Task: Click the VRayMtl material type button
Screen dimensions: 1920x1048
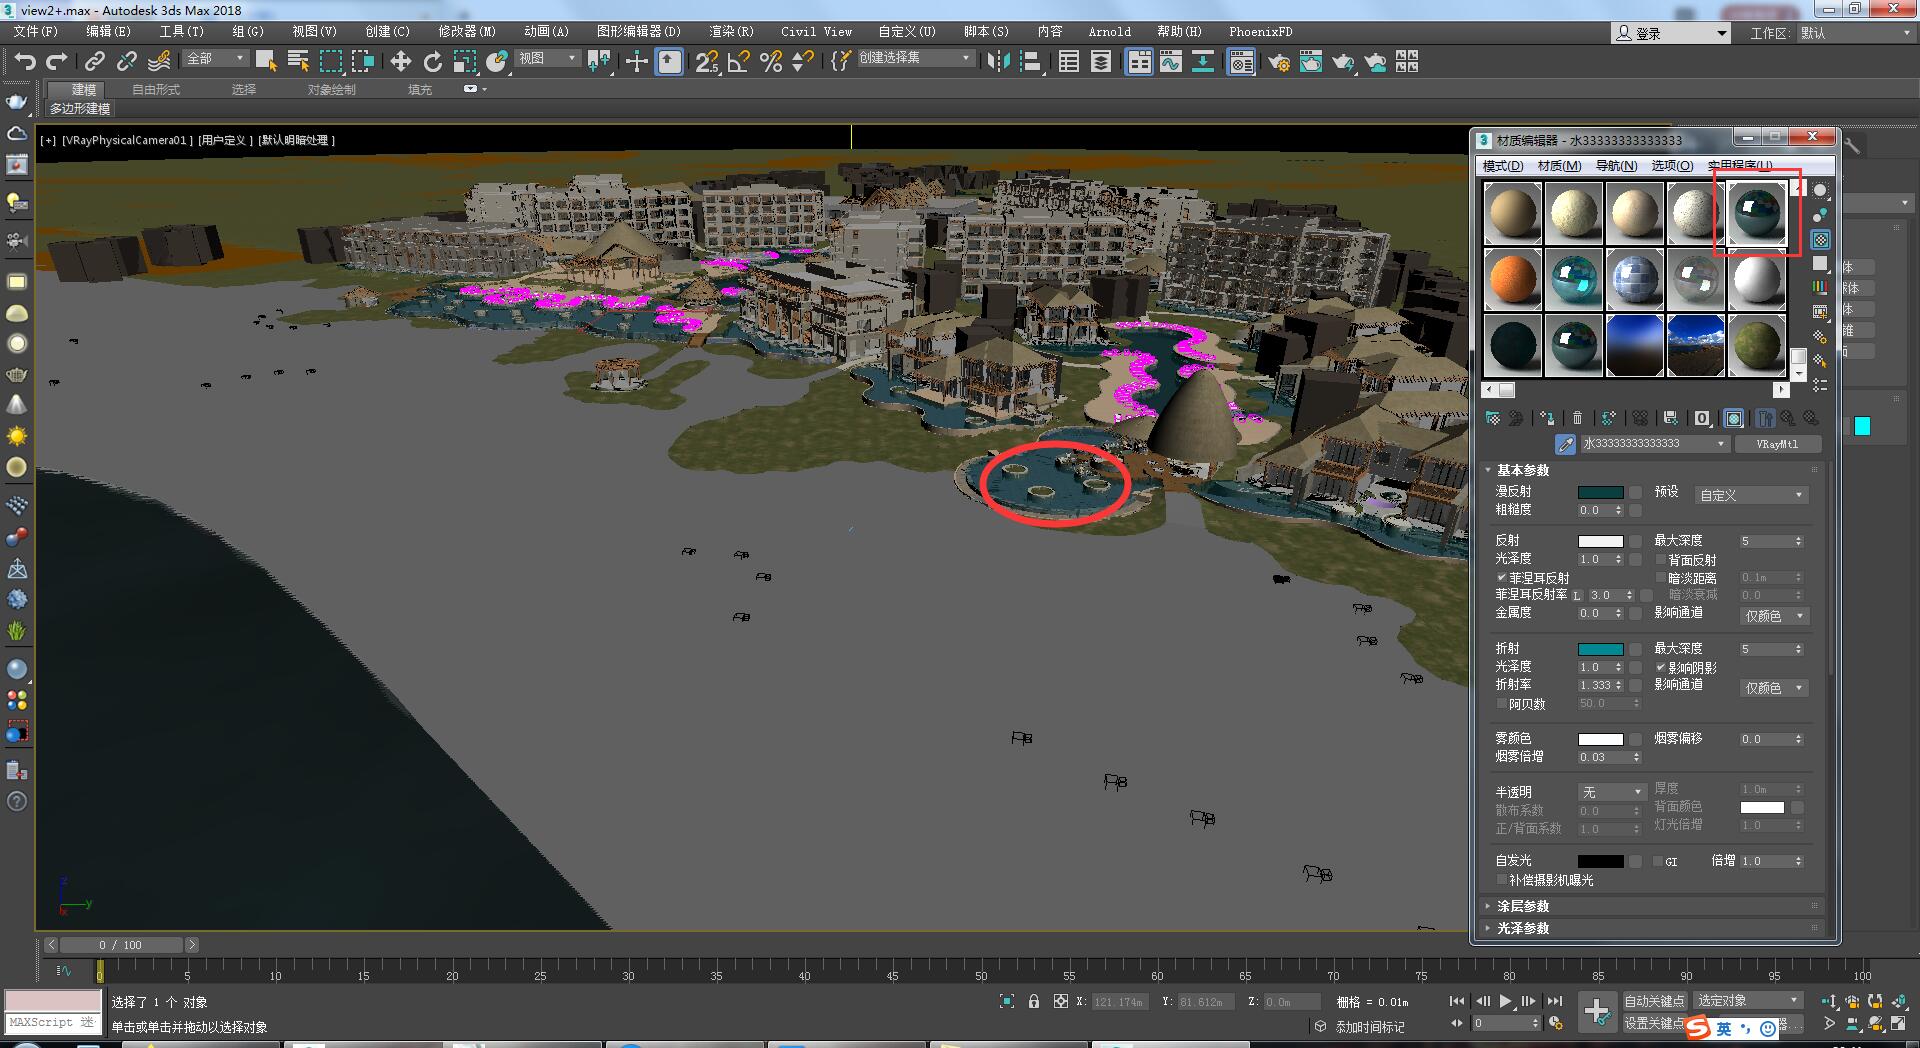Action: [1777, 444]
